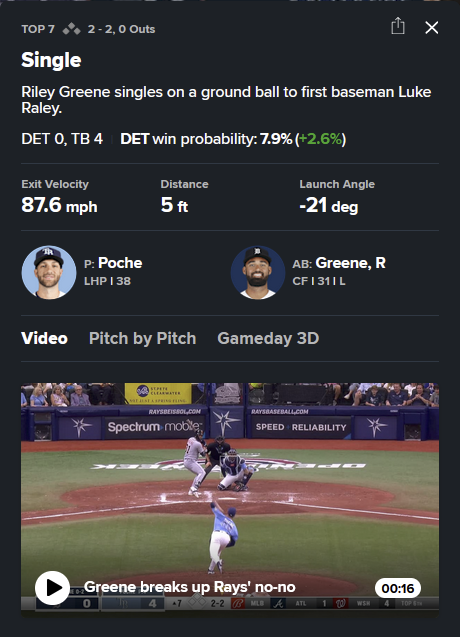The height and width of the screenshot is (637, 460).
Task: Click the 00:16 duration badge
Action: [398, 588]
